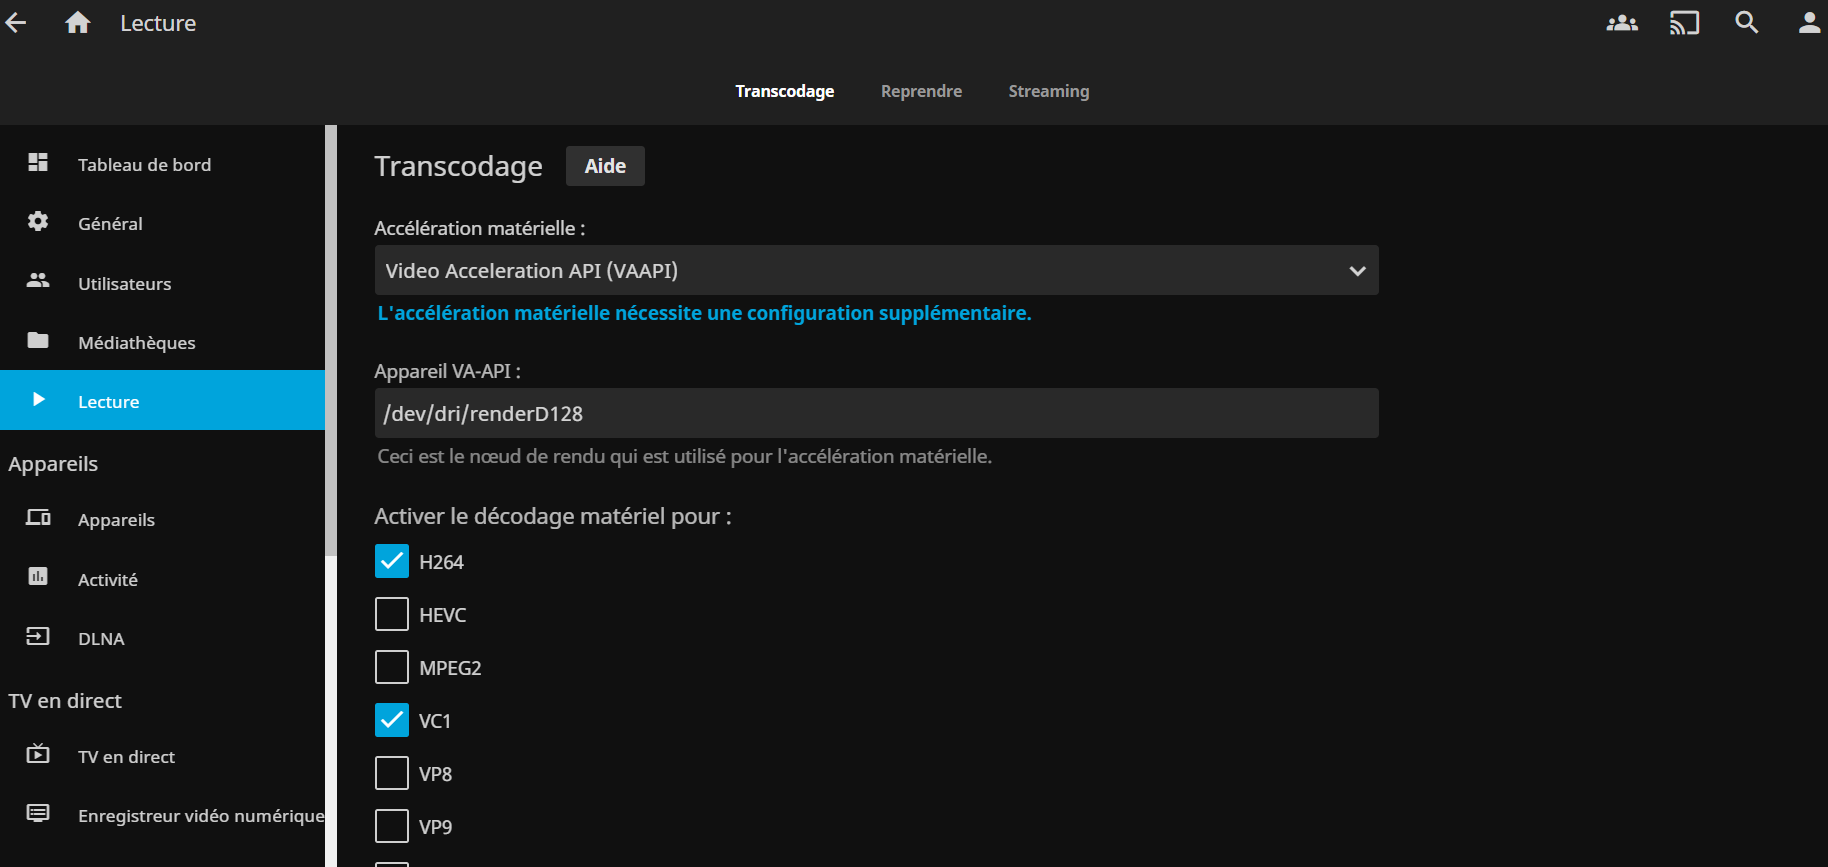
Task: Open Médiathèques in the sidebar
Action: click(137, 343)
